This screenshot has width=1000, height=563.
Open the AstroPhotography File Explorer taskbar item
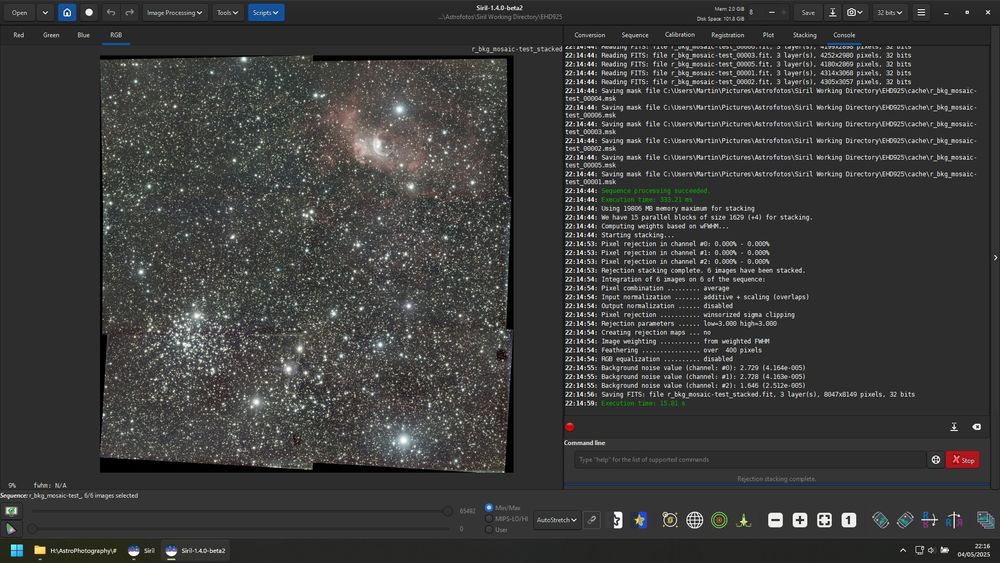[x=76, y=550]
